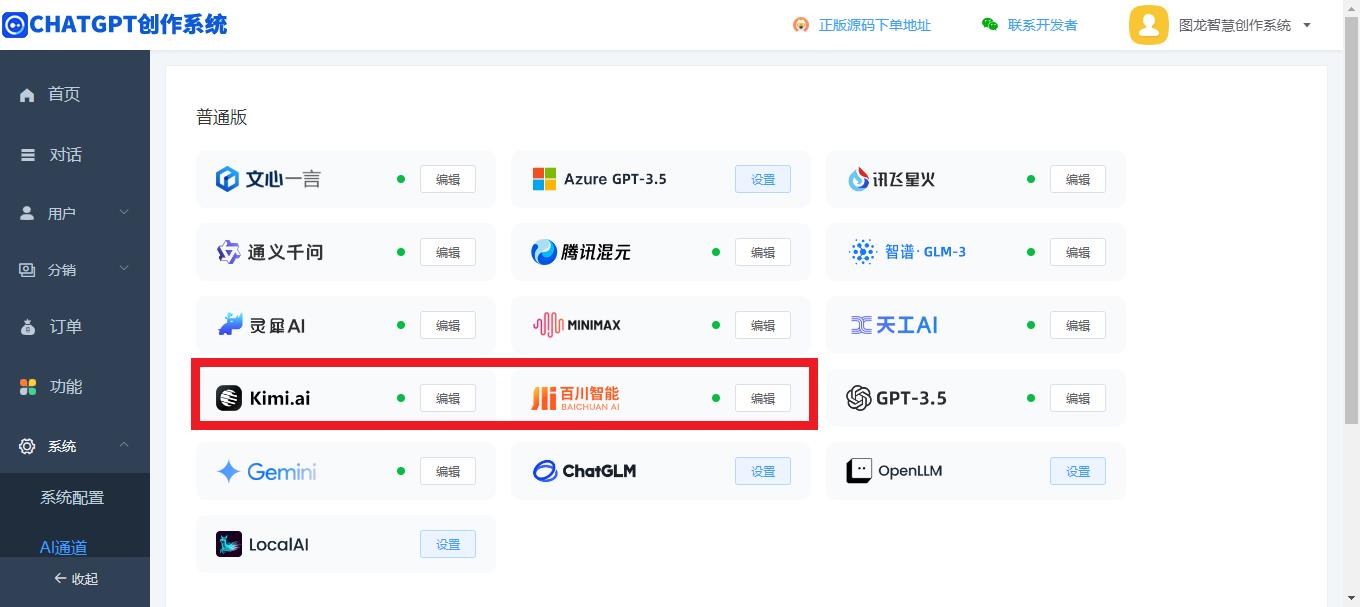The width and height of the screenshot is (1360, 607).
Task: Click the 讯飞星火 logo icon
Action: 858,179
